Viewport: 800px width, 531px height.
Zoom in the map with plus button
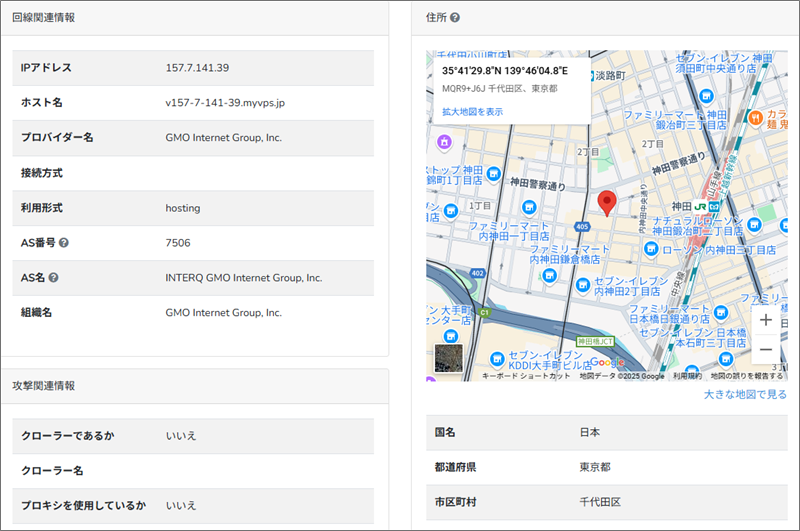(765, 320)
